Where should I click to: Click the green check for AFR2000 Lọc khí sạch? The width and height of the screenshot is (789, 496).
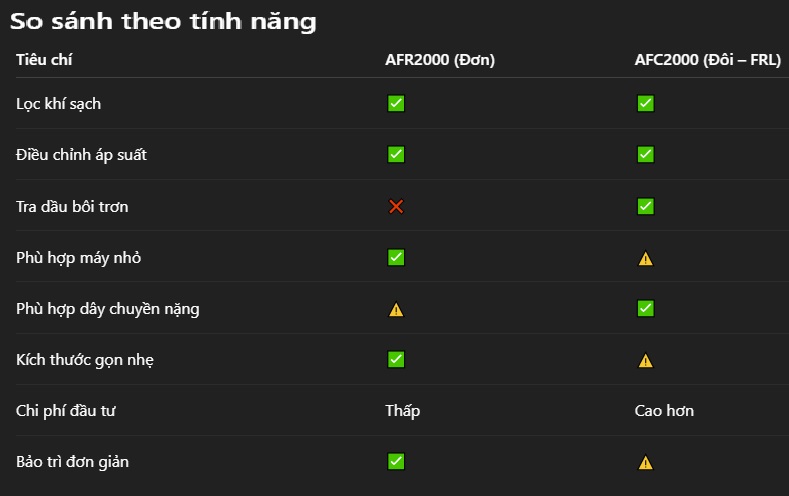pos(396,103)
